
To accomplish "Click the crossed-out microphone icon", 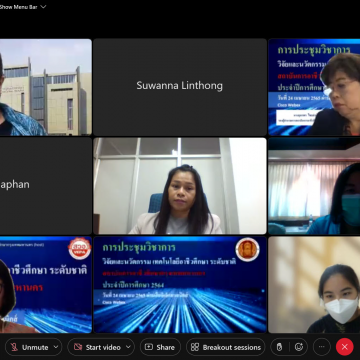I will pos(14,347).
